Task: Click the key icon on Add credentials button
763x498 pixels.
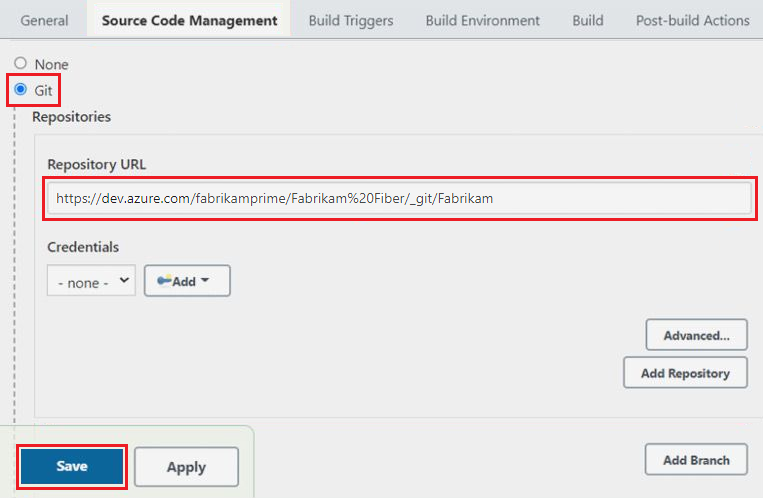Action: coord(164,281)
